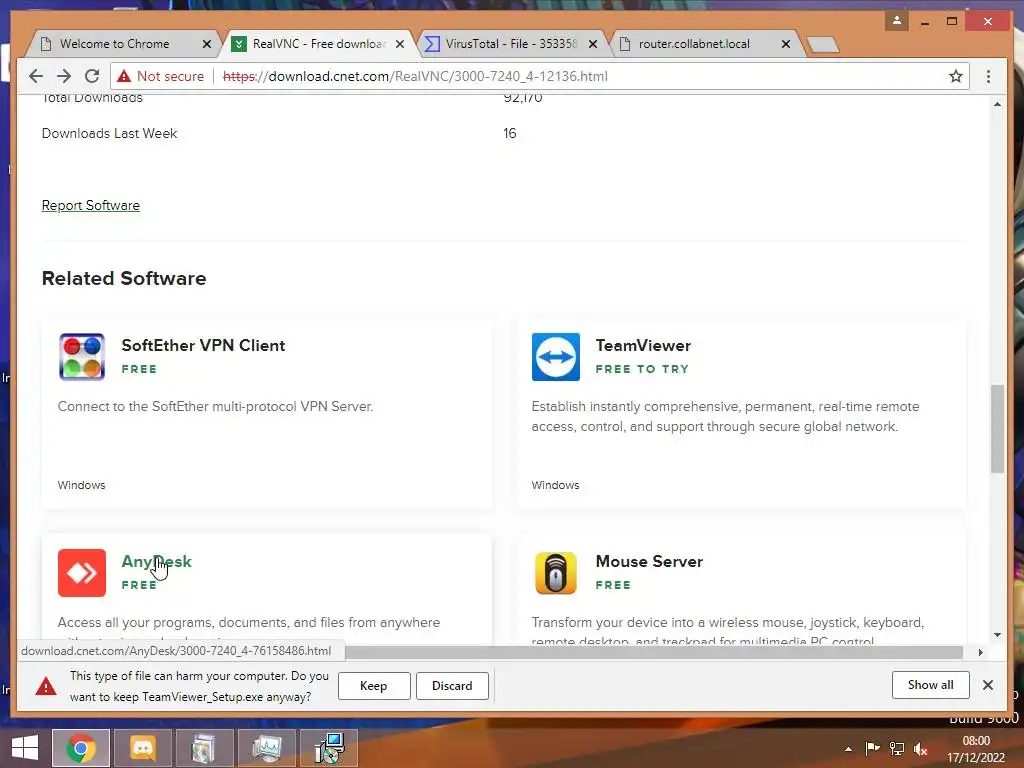Open Action Center flag icon
Image resolution: width=1024 pixels, height=768 pixels.
872,749
